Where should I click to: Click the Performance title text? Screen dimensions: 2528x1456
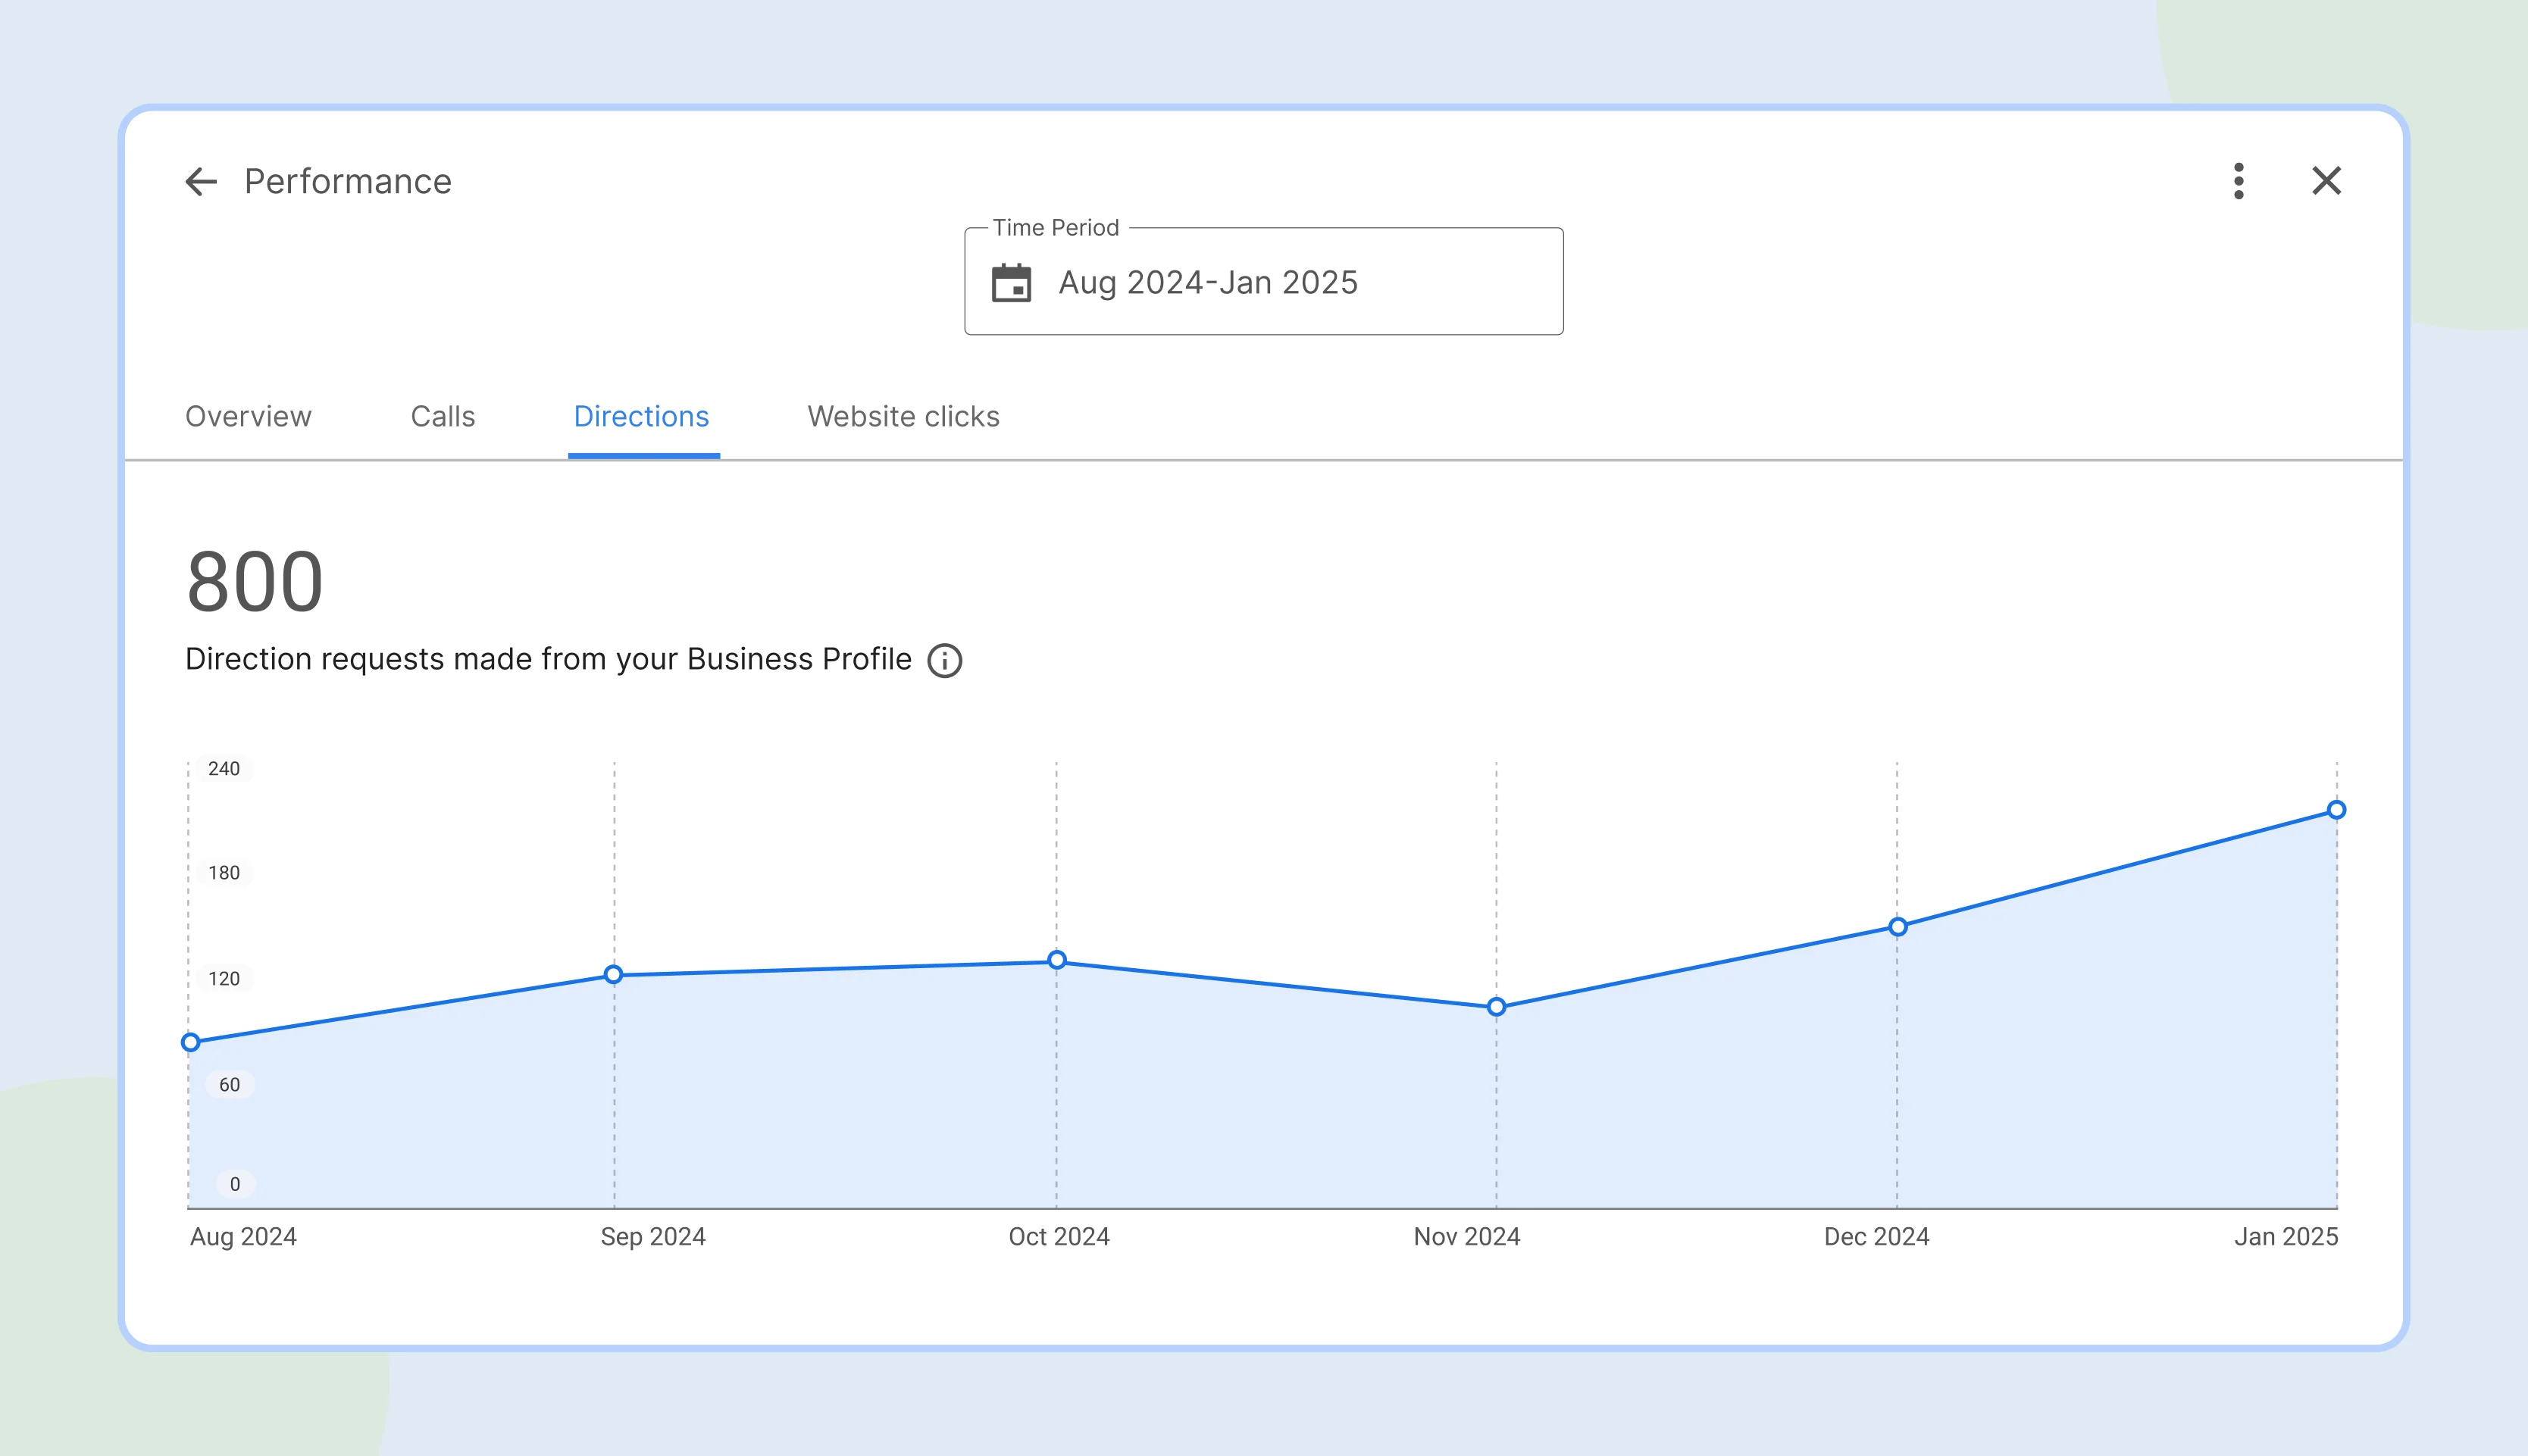point(348,181)
